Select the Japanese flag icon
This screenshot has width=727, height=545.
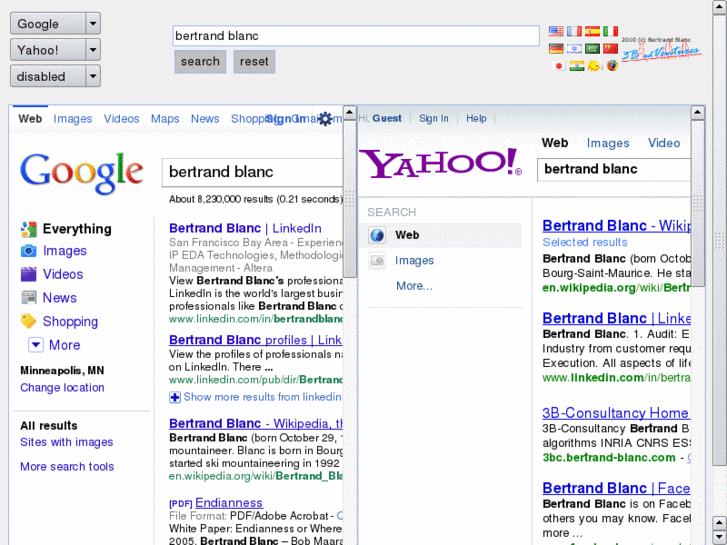[559, 66]
